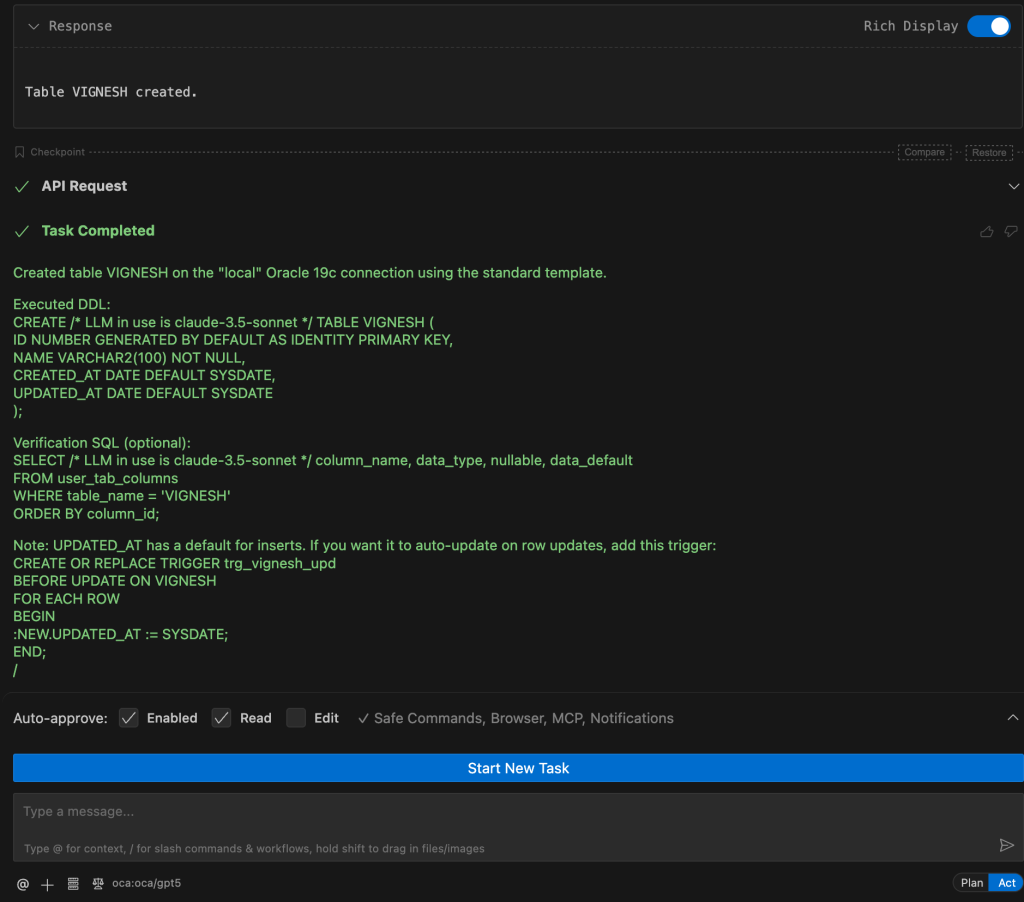The image size is (1024, 902).
Task: Focus the Type a message input field
Action: (500, 812)
